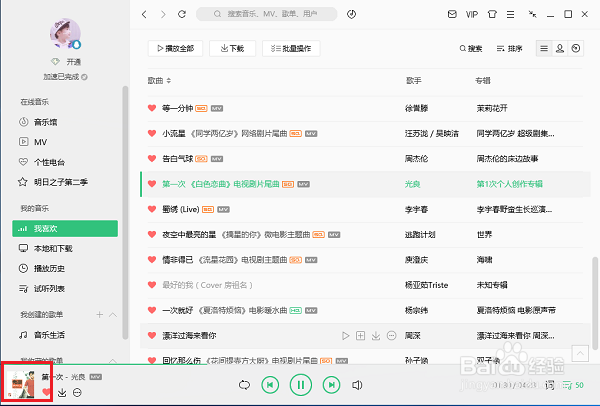Image resolution: width=600 pixels, height=406 pixels.
Task: Open play queue showing 50
Action: [x=573, y=385]
